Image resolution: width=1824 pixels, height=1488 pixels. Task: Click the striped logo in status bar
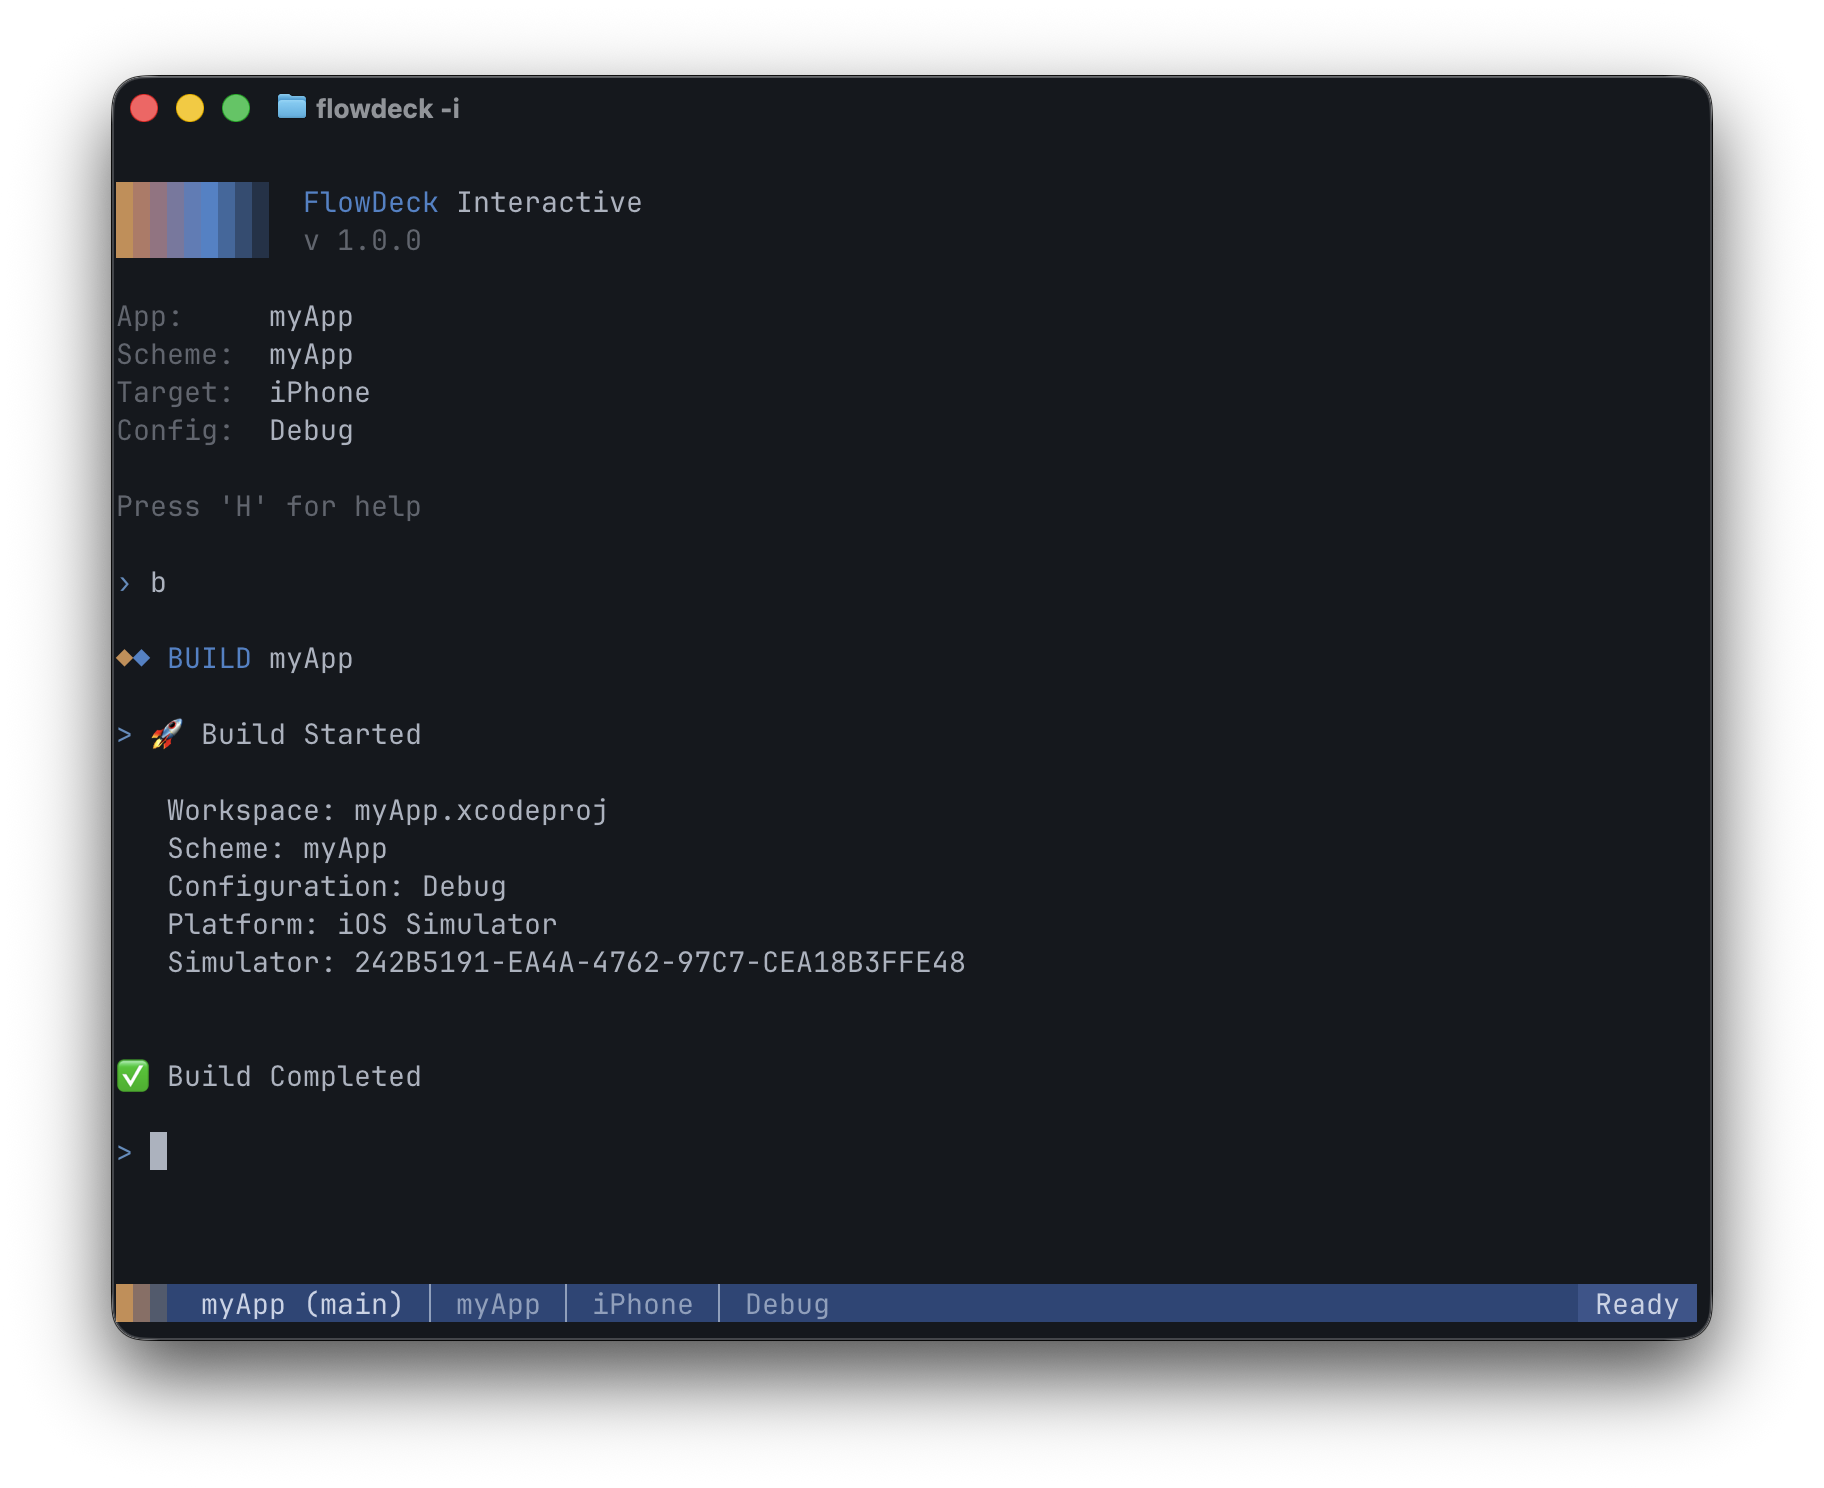point(141,1303)
